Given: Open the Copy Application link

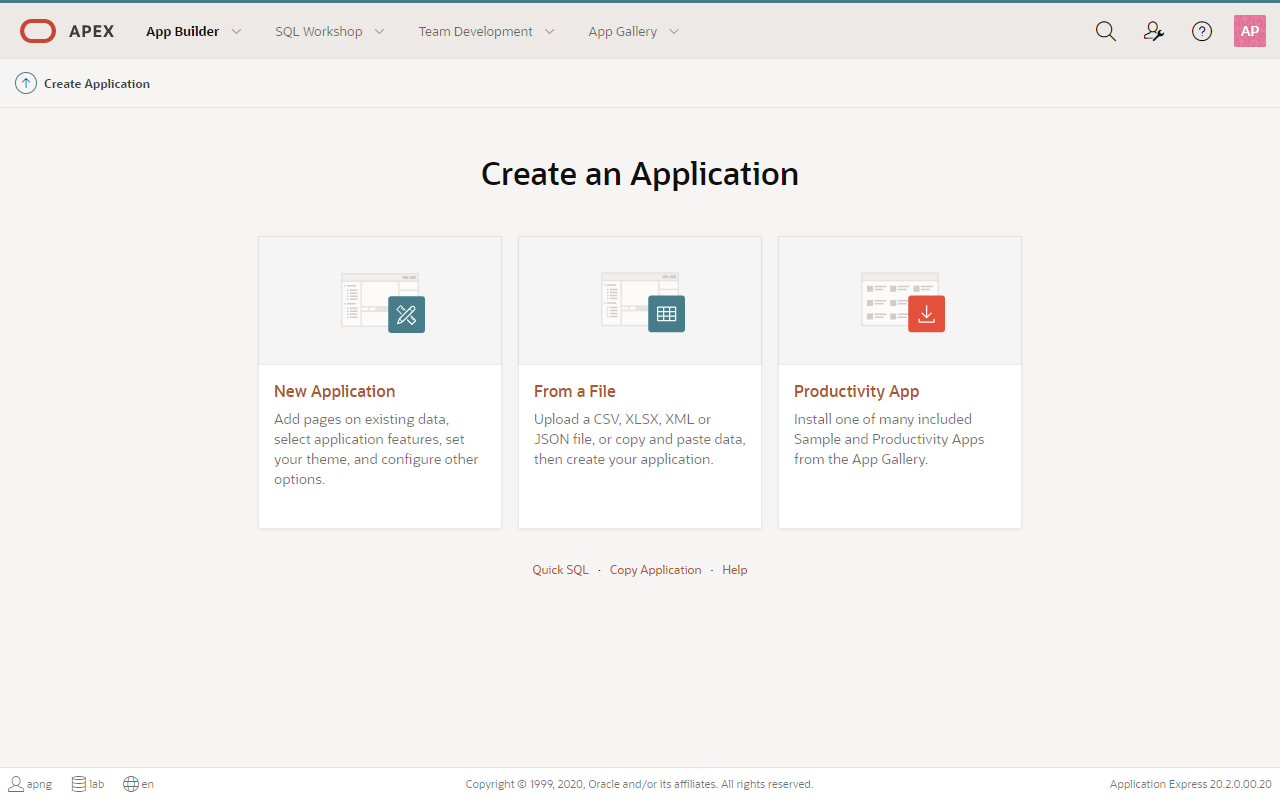Looking at the screenshot, I should click(656, 570).
